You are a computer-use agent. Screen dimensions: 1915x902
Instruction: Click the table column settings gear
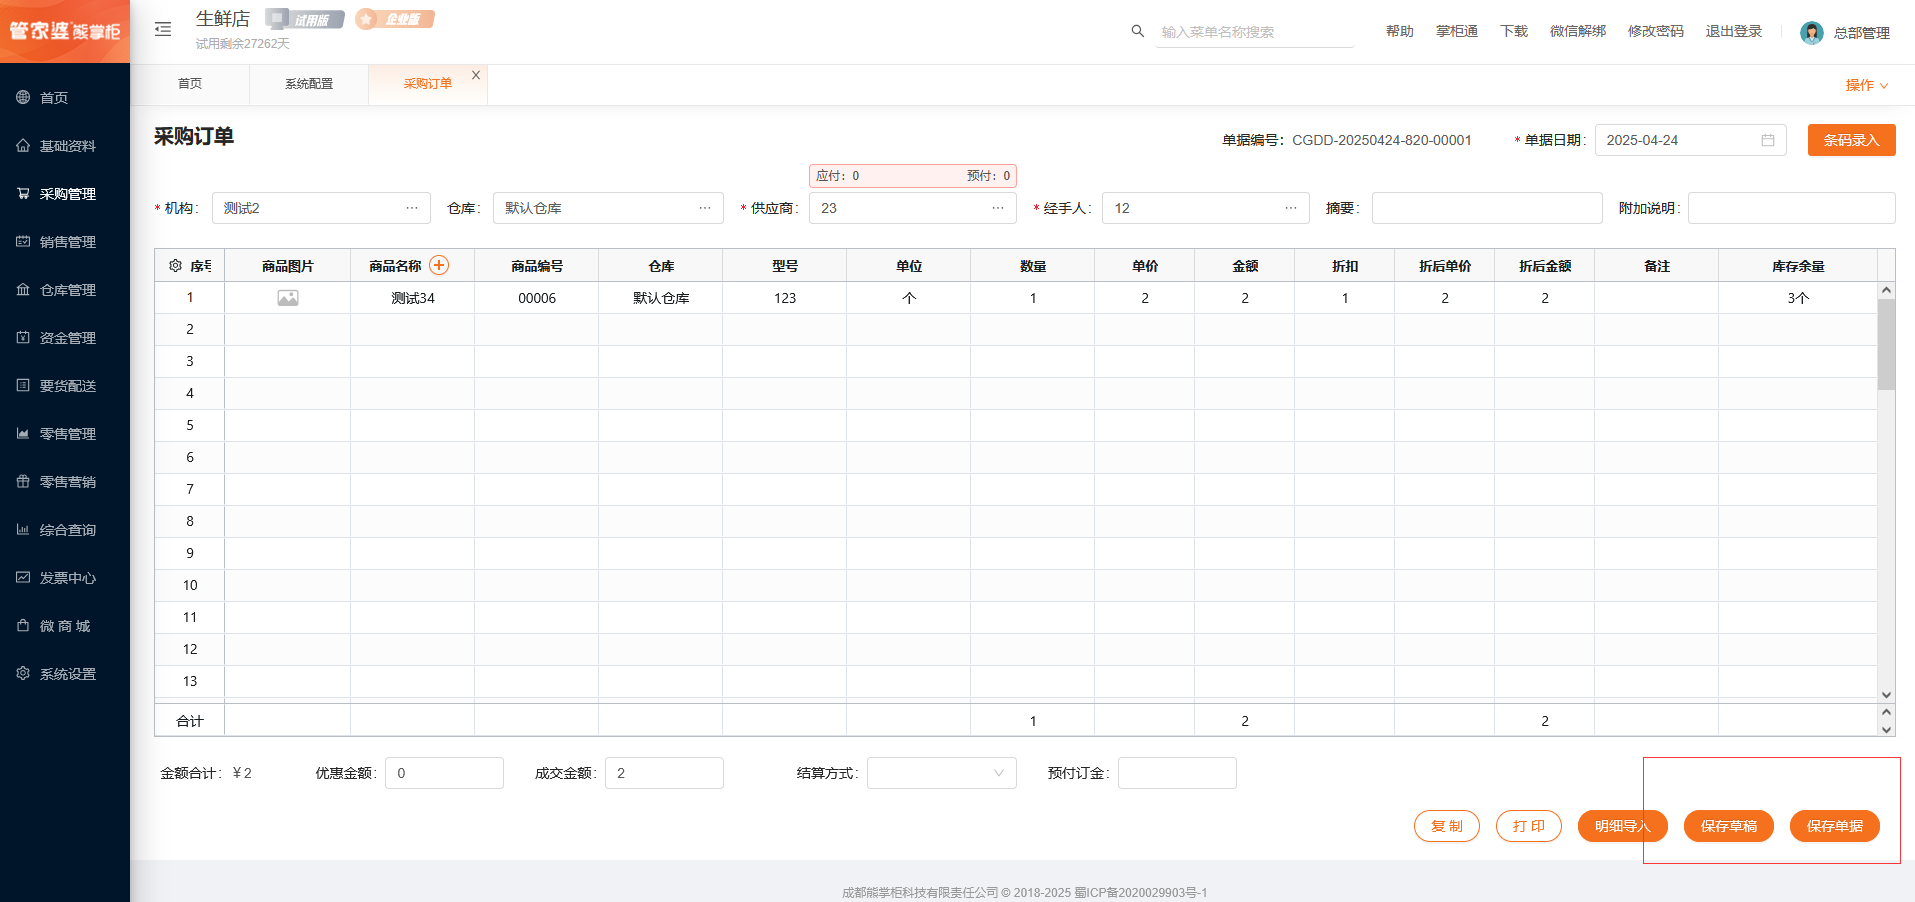pyautogui.click(x=175, y=266)
